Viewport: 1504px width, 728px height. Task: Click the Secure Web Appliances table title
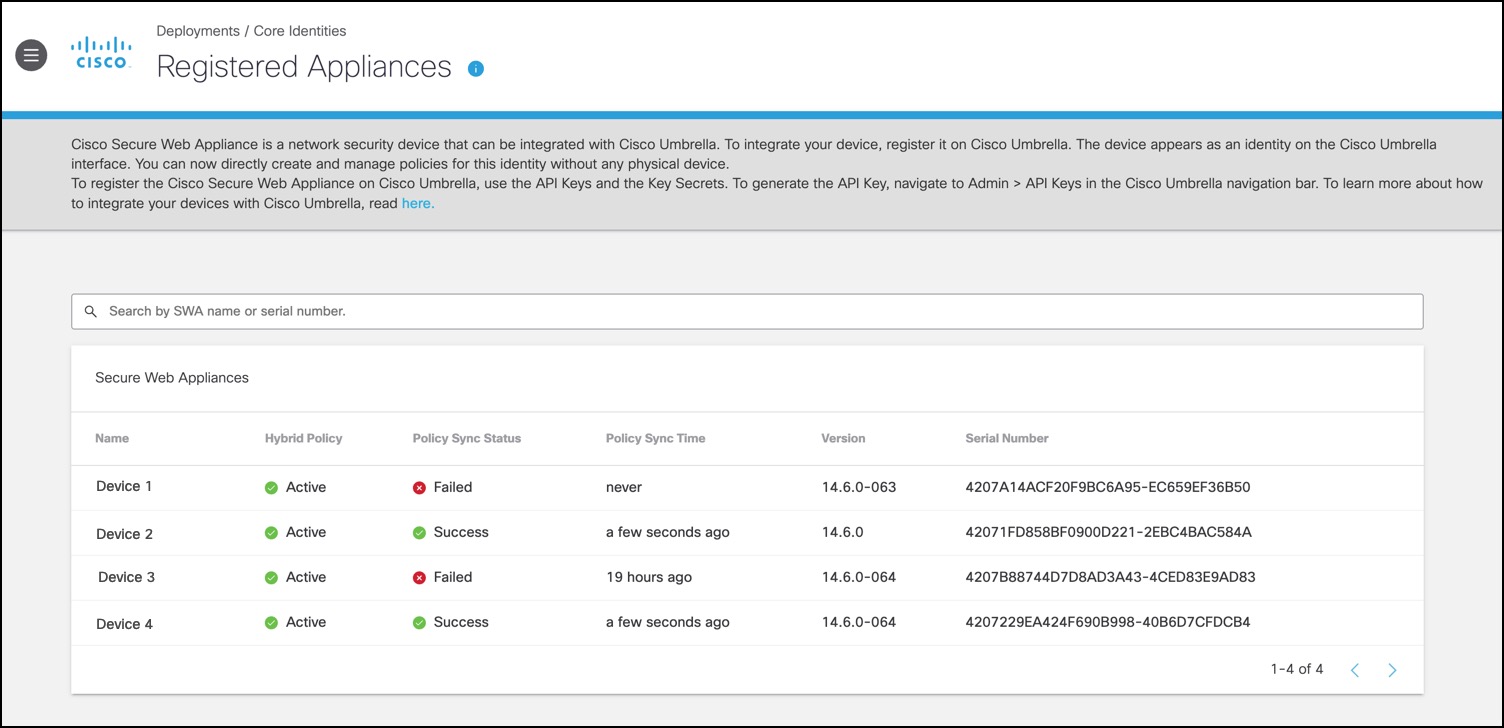(172, 378)
